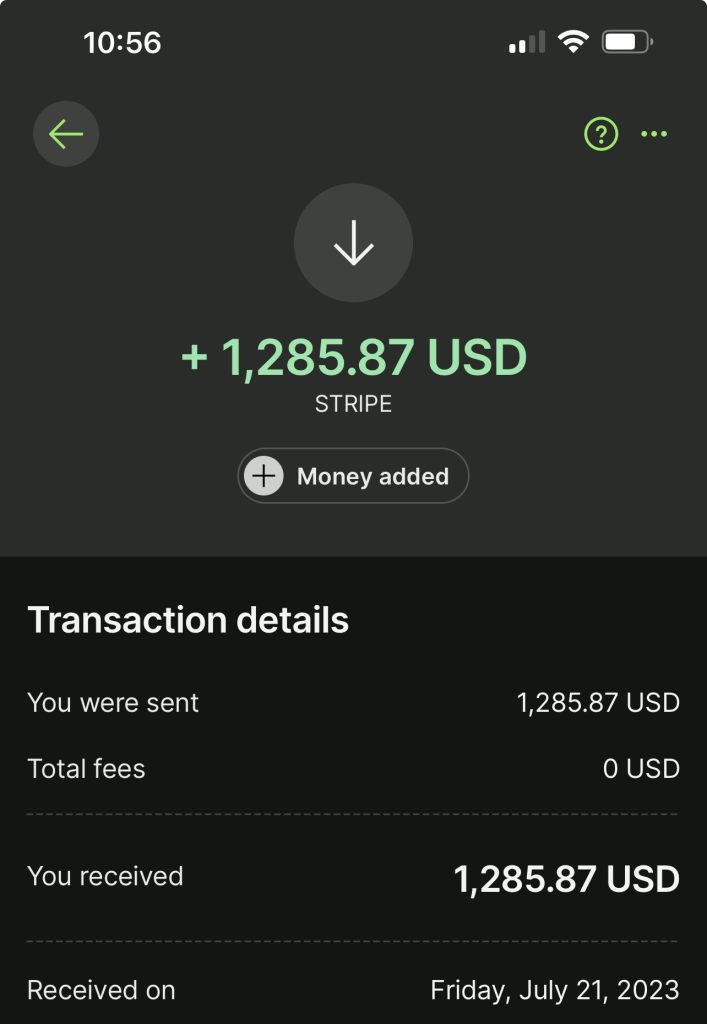707x1024 pixels.
Task: Tap the STRIPE sender label
Action: click(353, 405)
